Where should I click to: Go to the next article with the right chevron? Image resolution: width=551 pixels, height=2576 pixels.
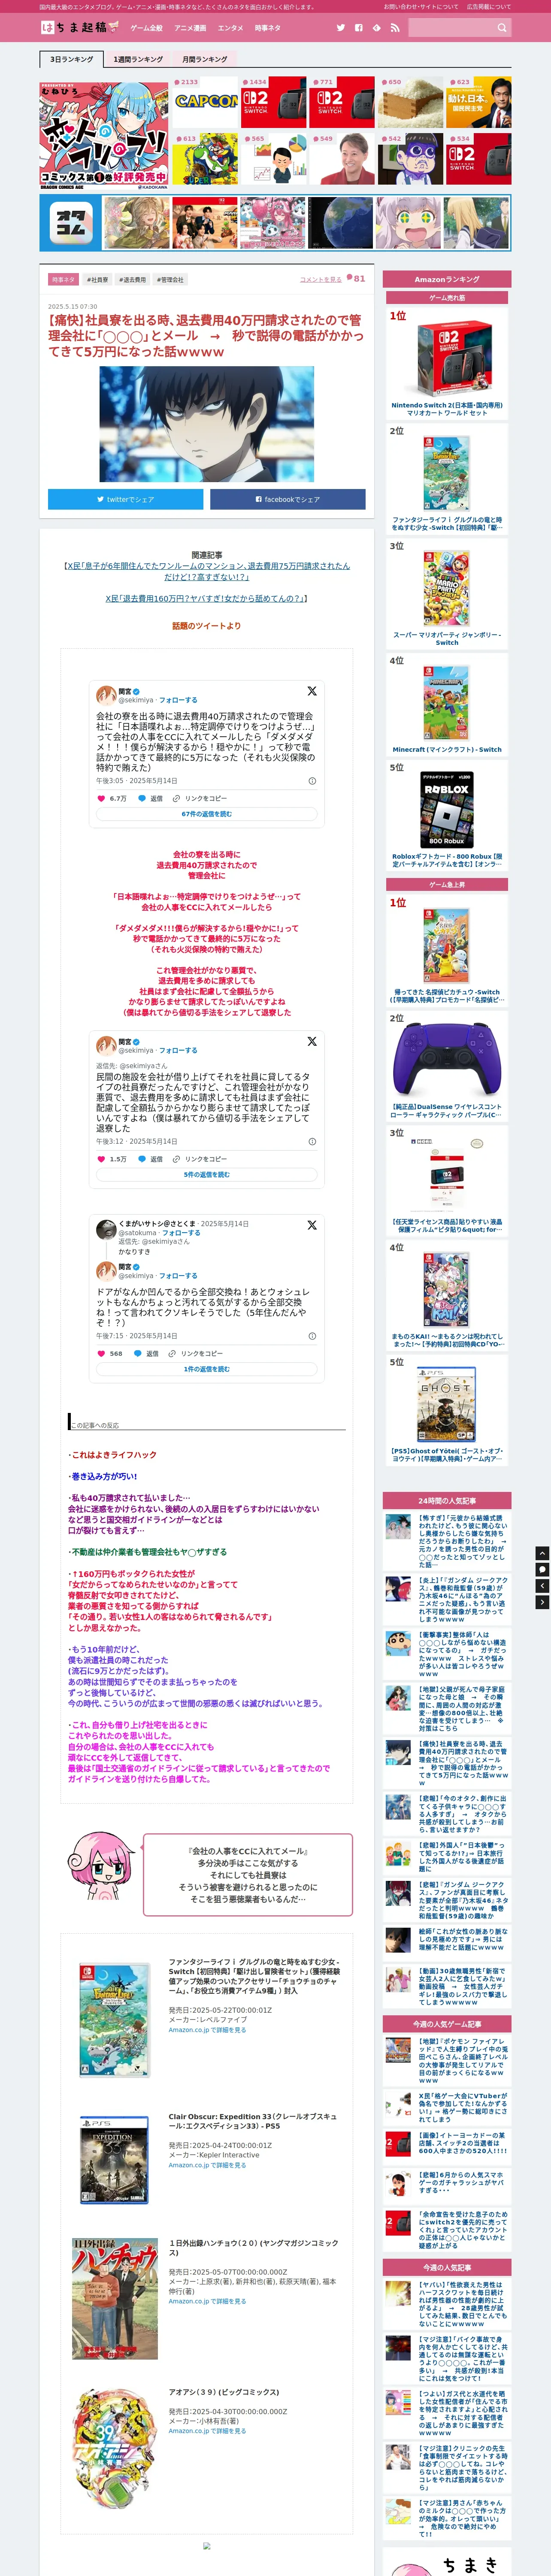(x=542, y=1602)
